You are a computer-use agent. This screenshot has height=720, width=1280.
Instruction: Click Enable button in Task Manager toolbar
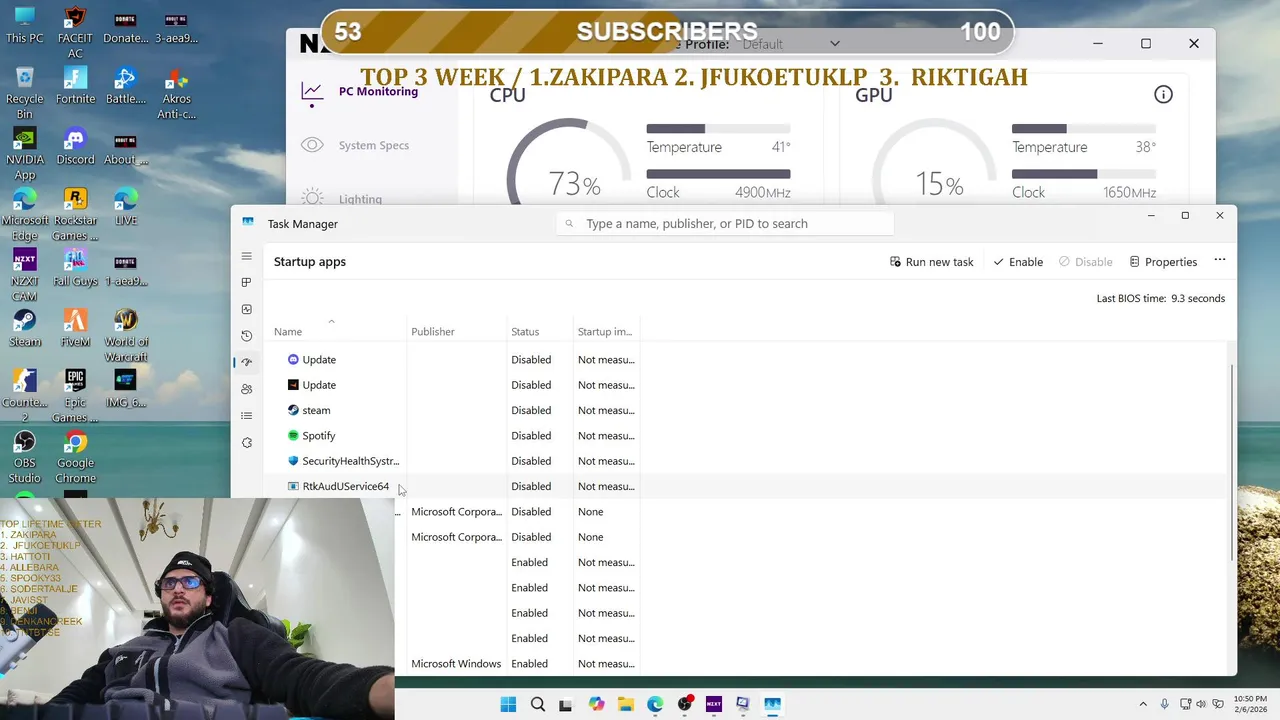click(x=1018, y=262)
